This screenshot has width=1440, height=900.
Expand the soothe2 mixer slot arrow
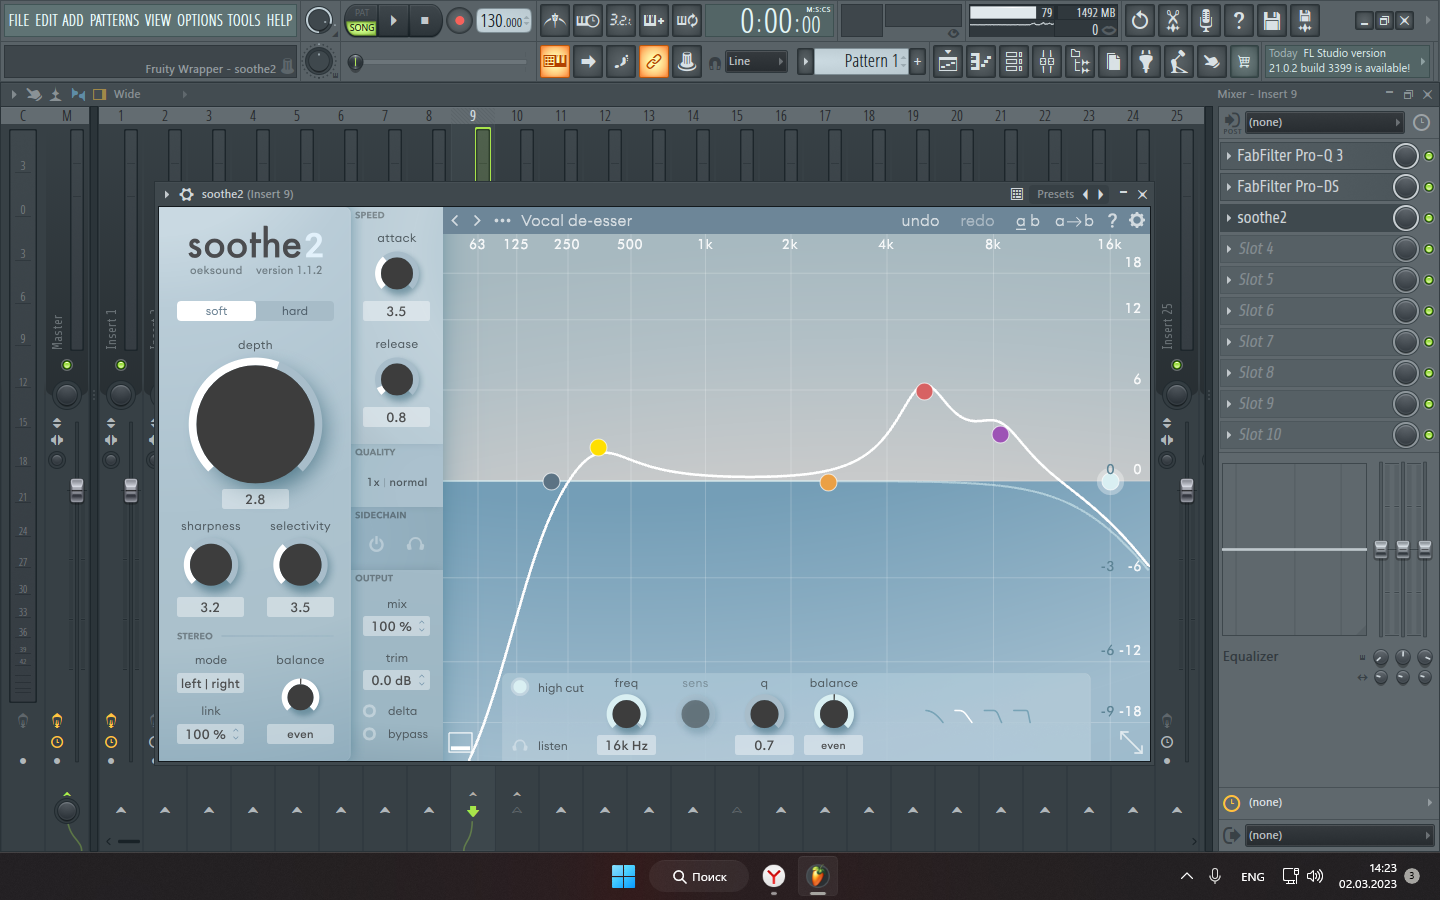(1229, 218)
